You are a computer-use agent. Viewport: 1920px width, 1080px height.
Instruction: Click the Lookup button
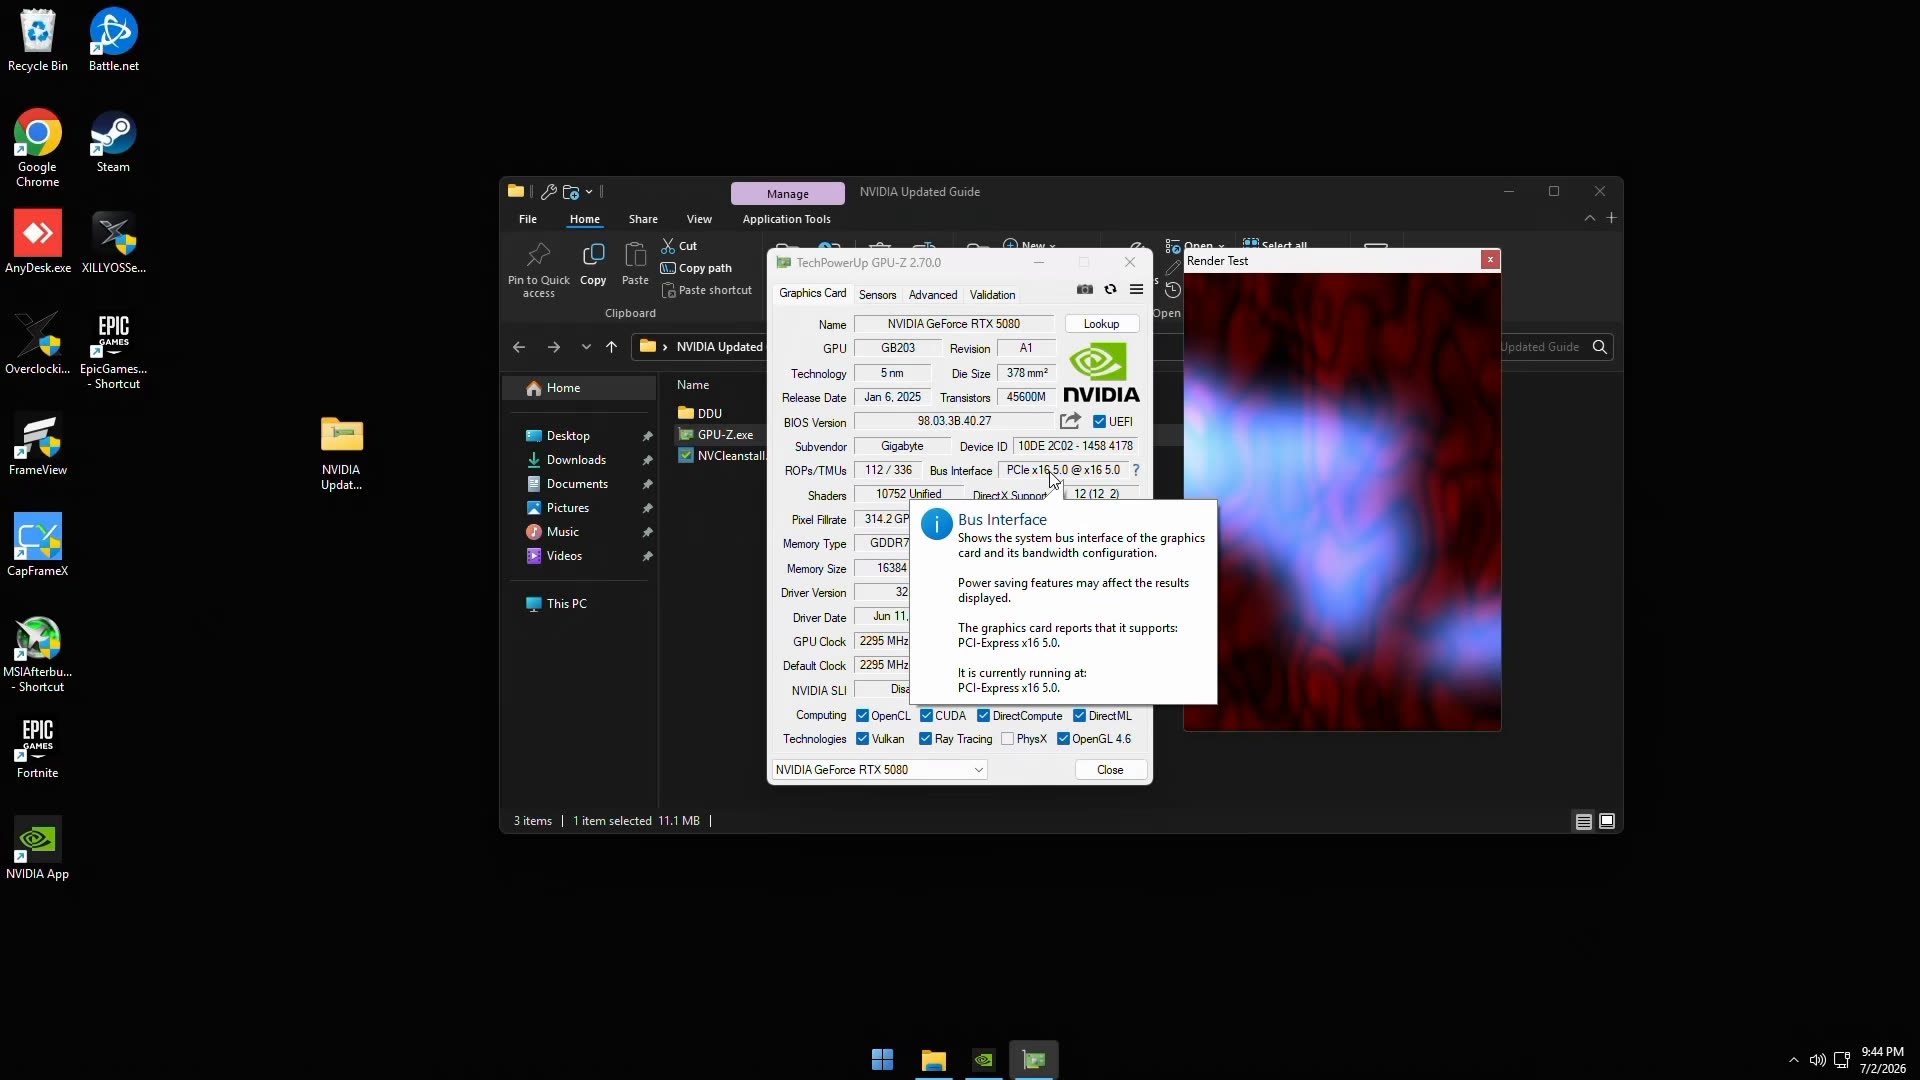point(1101,324)
